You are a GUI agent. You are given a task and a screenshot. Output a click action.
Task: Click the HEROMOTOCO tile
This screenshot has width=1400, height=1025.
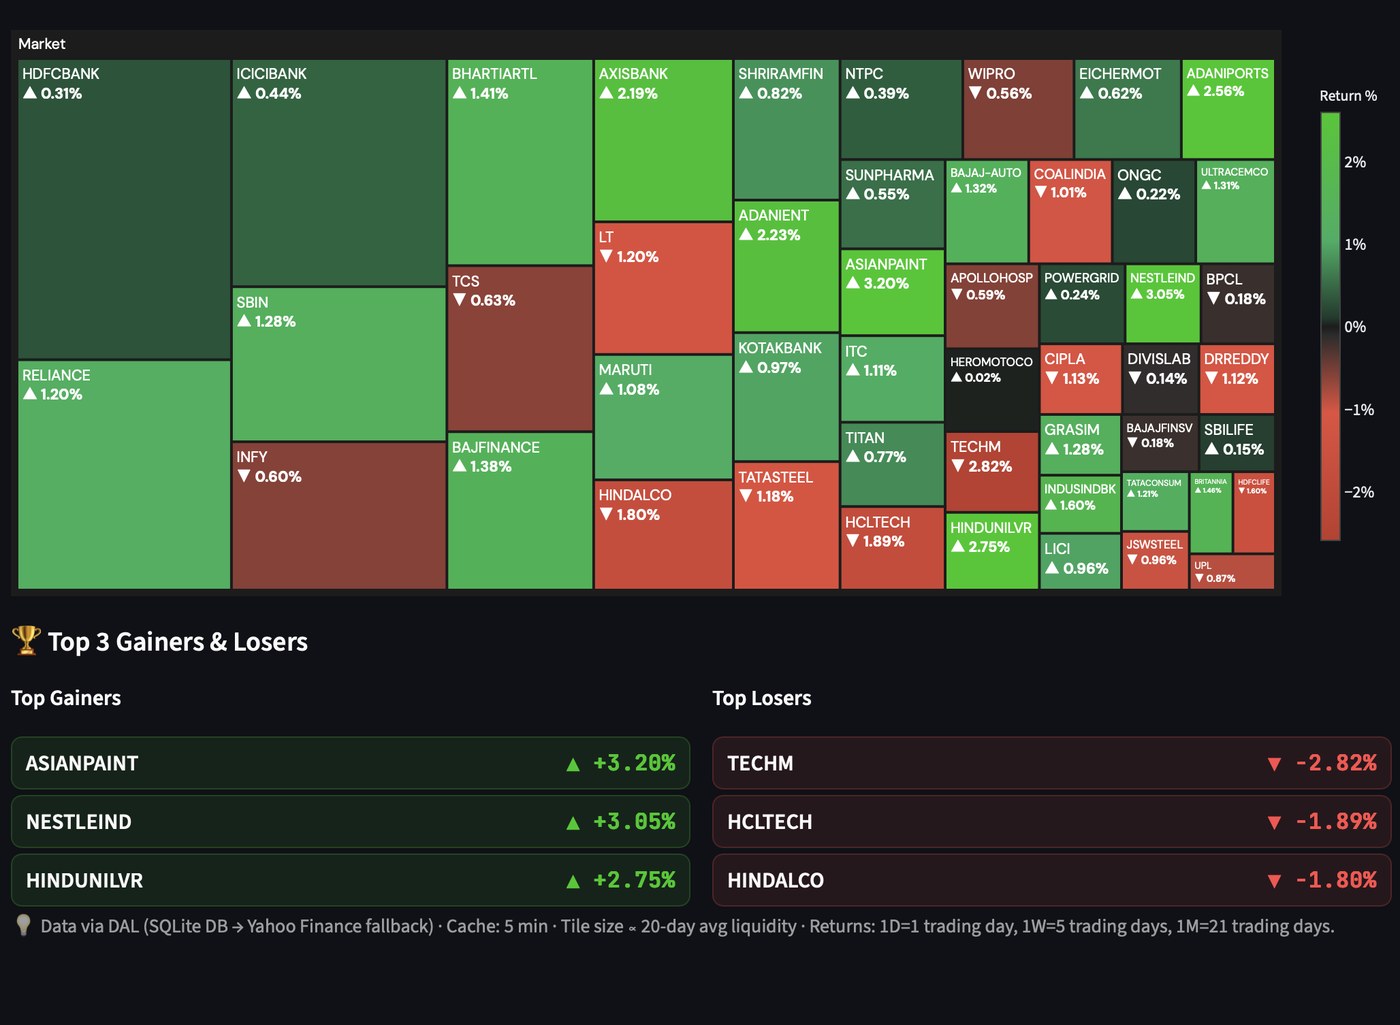[992, 390]
